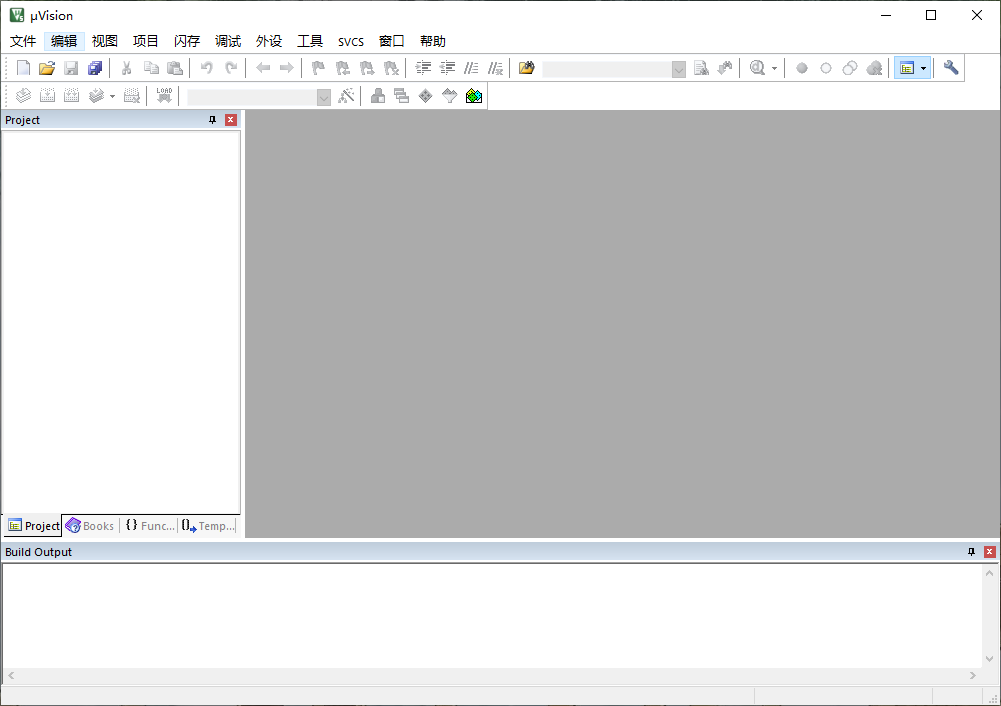Open the colorful Pack Installer icon
The height and width of the screenshot is (706, 1001).
pos(474,96)
